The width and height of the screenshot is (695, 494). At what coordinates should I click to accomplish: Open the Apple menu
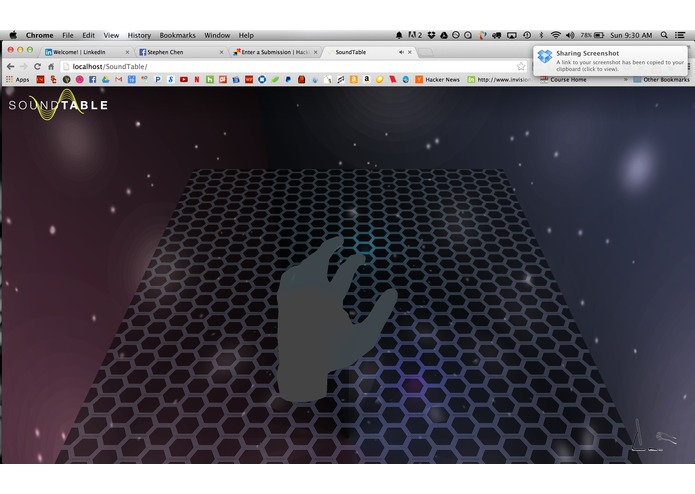(x=13, y=35)
